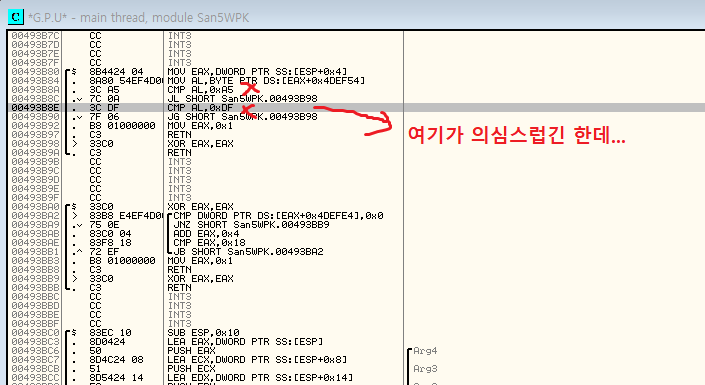Select XOR EAX,EAX at address 00493B98
705x385 pixels.
[200, 143]
